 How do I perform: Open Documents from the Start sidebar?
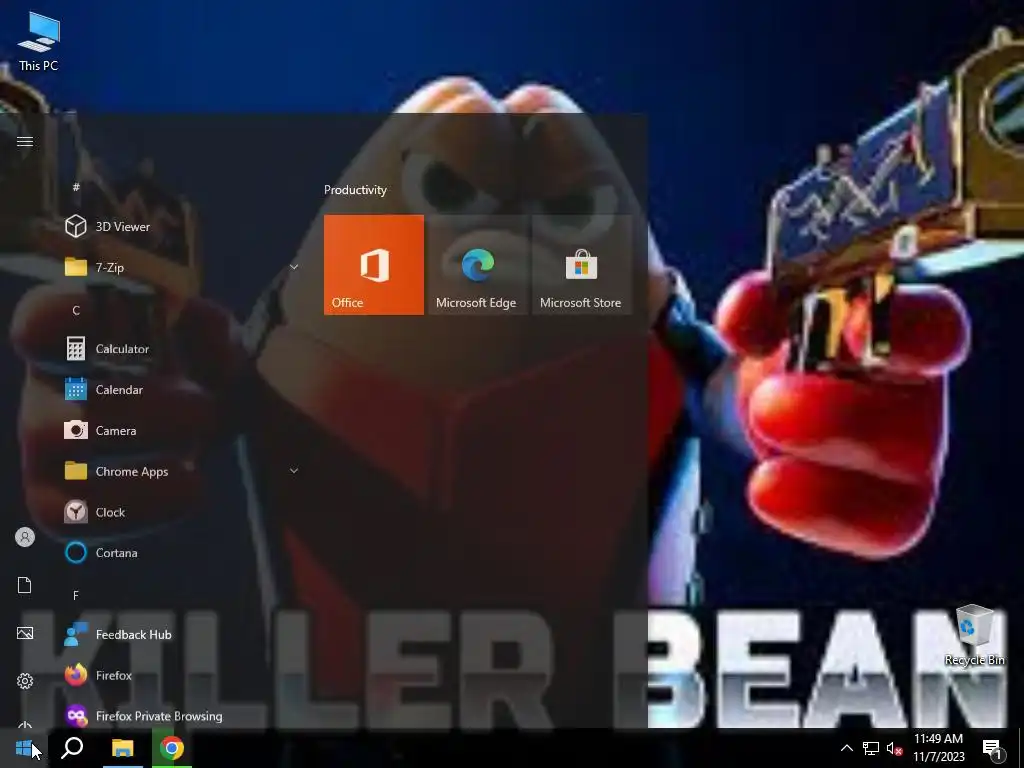click(25, 585)
